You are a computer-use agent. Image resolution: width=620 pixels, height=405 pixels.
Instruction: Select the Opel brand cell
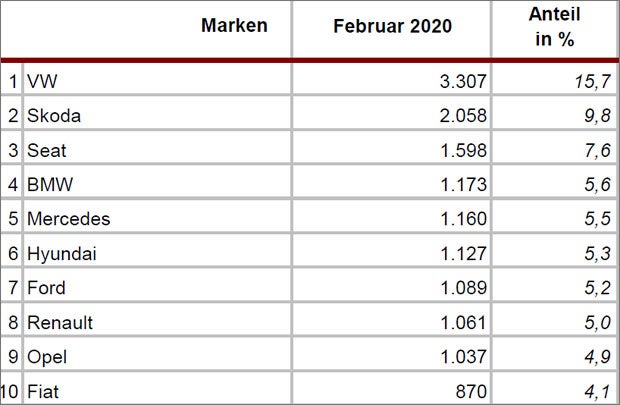47,357
